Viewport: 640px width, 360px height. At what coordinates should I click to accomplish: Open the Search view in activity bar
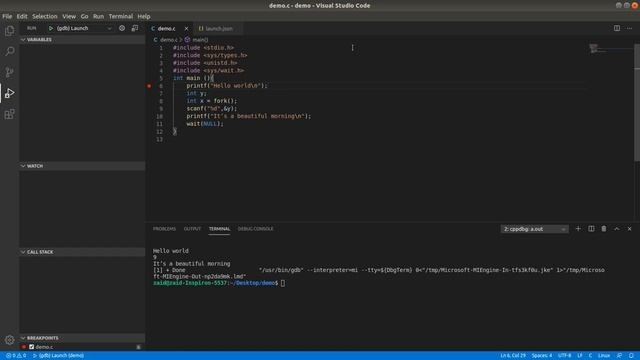coord(9,51)
